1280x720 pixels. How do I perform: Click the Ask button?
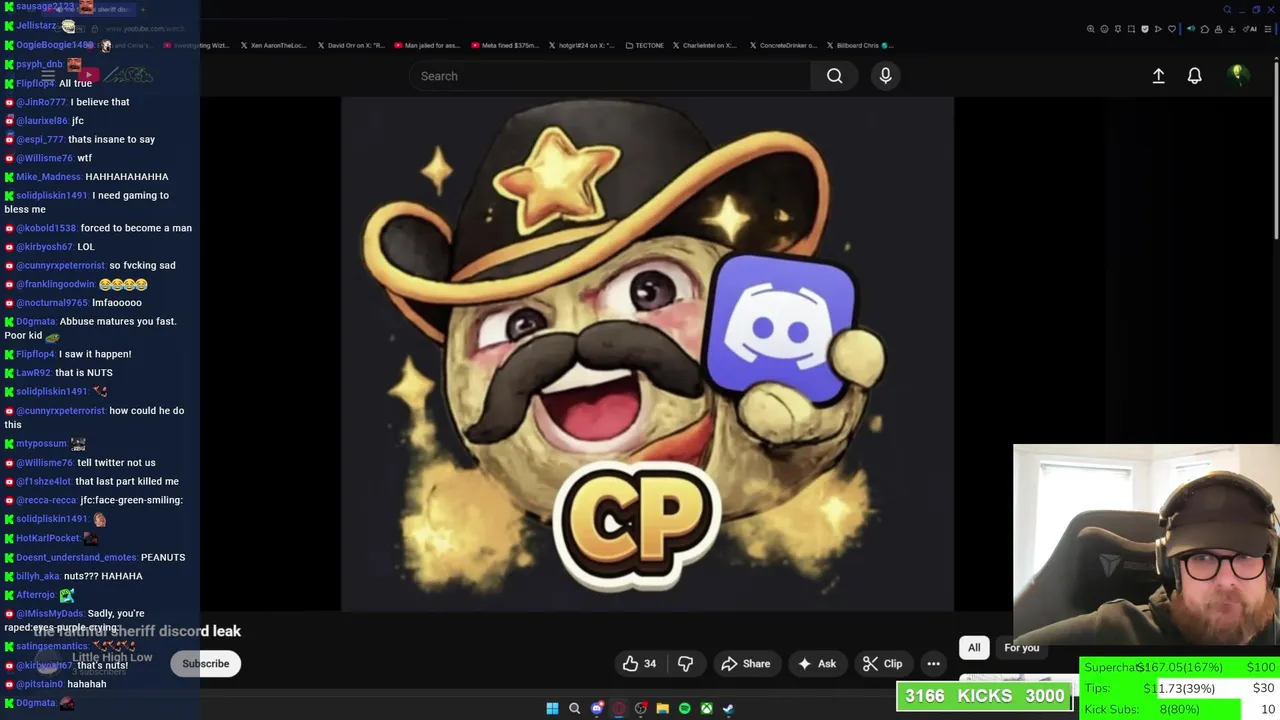pyautogui.click(x=816, y=664)
